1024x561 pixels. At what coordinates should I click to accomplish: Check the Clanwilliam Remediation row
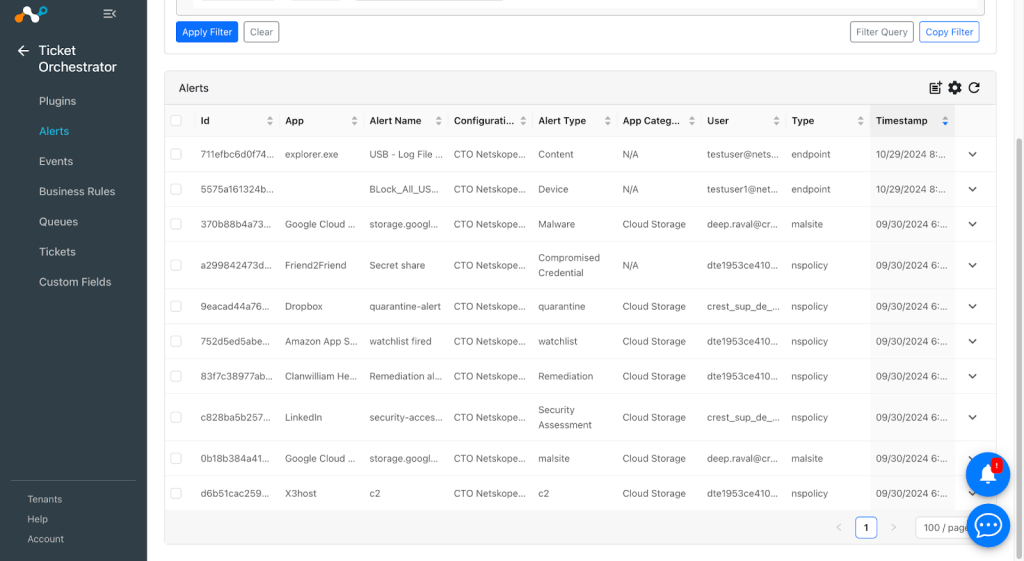[176, 376]
